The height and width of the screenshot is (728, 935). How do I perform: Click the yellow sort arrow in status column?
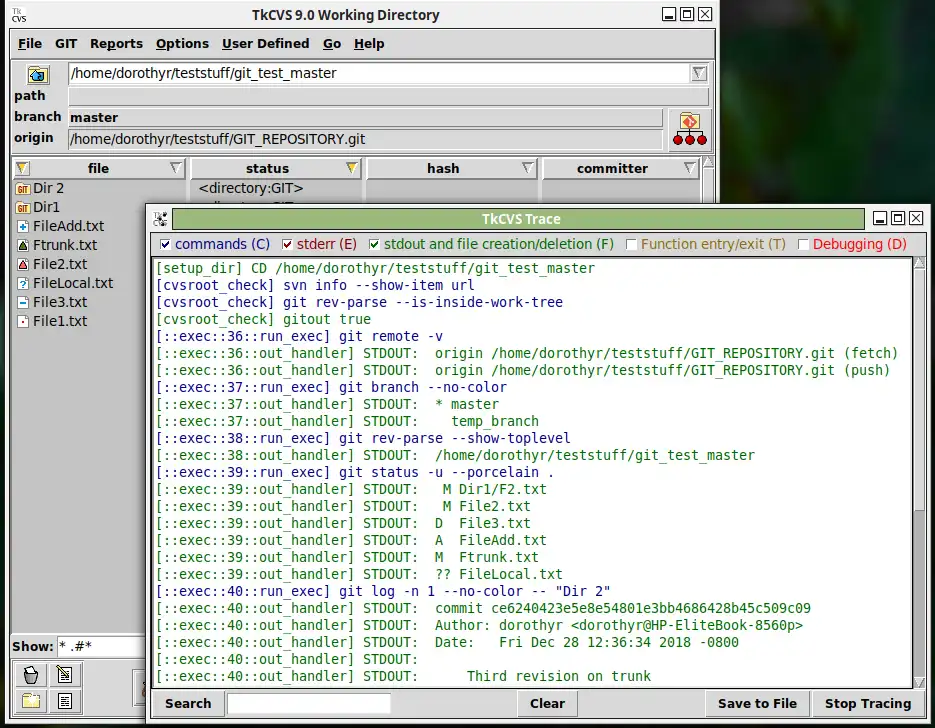click(352, 169)
